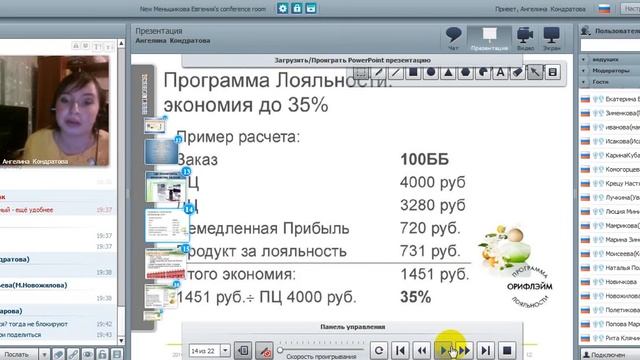This screenshot has width=640, height=360.
Task: Click the Послать send button
Action: tap(18, 355)
